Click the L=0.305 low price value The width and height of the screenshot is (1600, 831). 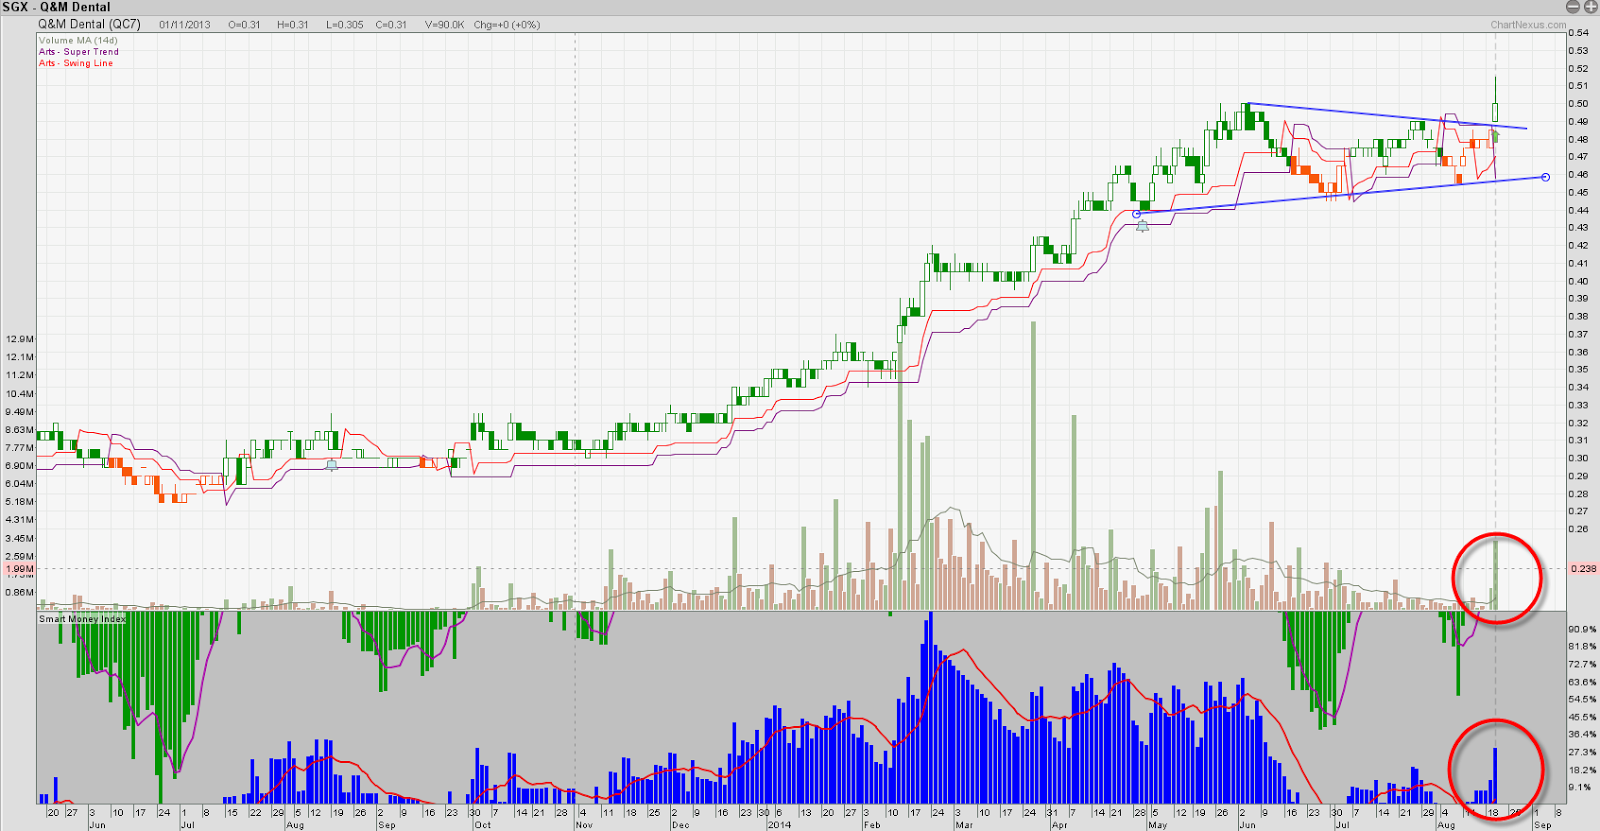click(x=345, y=25)
